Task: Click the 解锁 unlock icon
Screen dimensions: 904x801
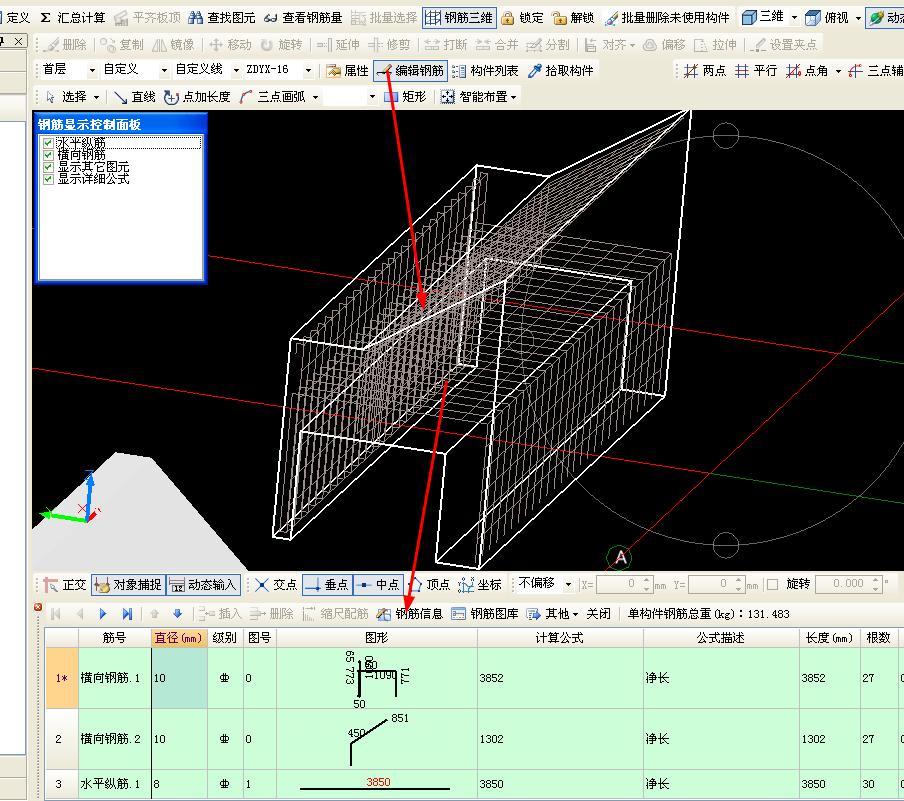Action: (559, 18)
